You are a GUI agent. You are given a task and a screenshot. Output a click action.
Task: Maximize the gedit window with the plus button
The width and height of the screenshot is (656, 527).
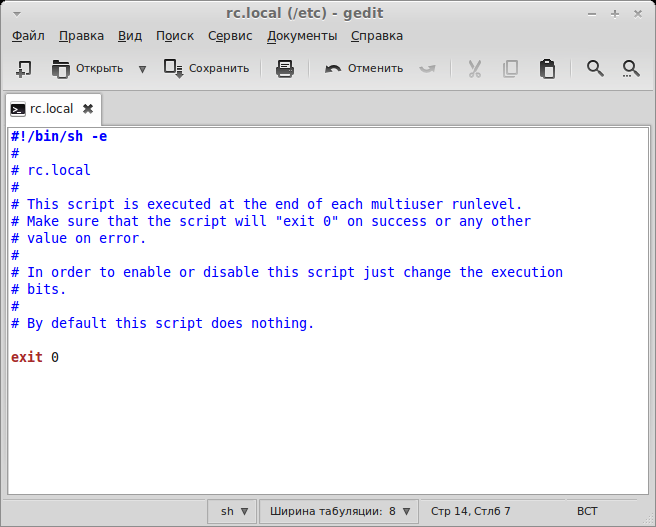[x=615, y=14]
